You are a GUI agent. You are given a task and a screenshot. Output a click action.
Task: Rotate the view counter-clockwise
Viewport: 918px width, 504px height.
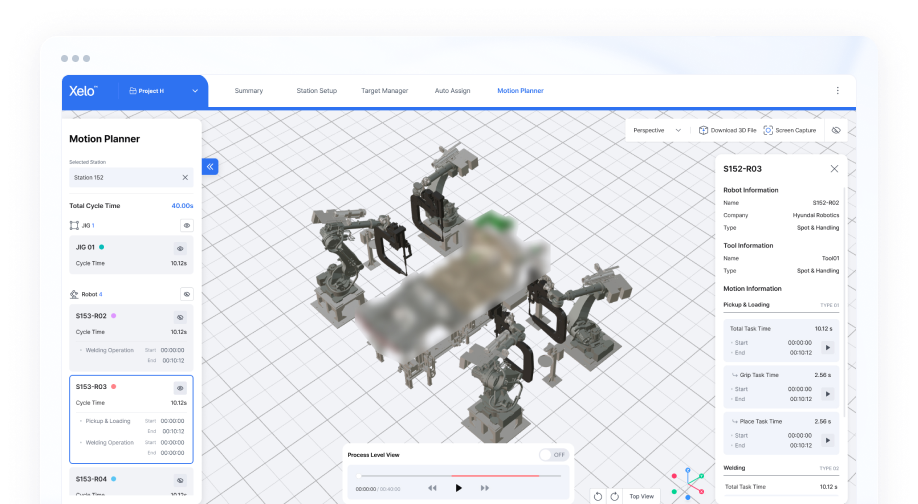tap(598, 496)
